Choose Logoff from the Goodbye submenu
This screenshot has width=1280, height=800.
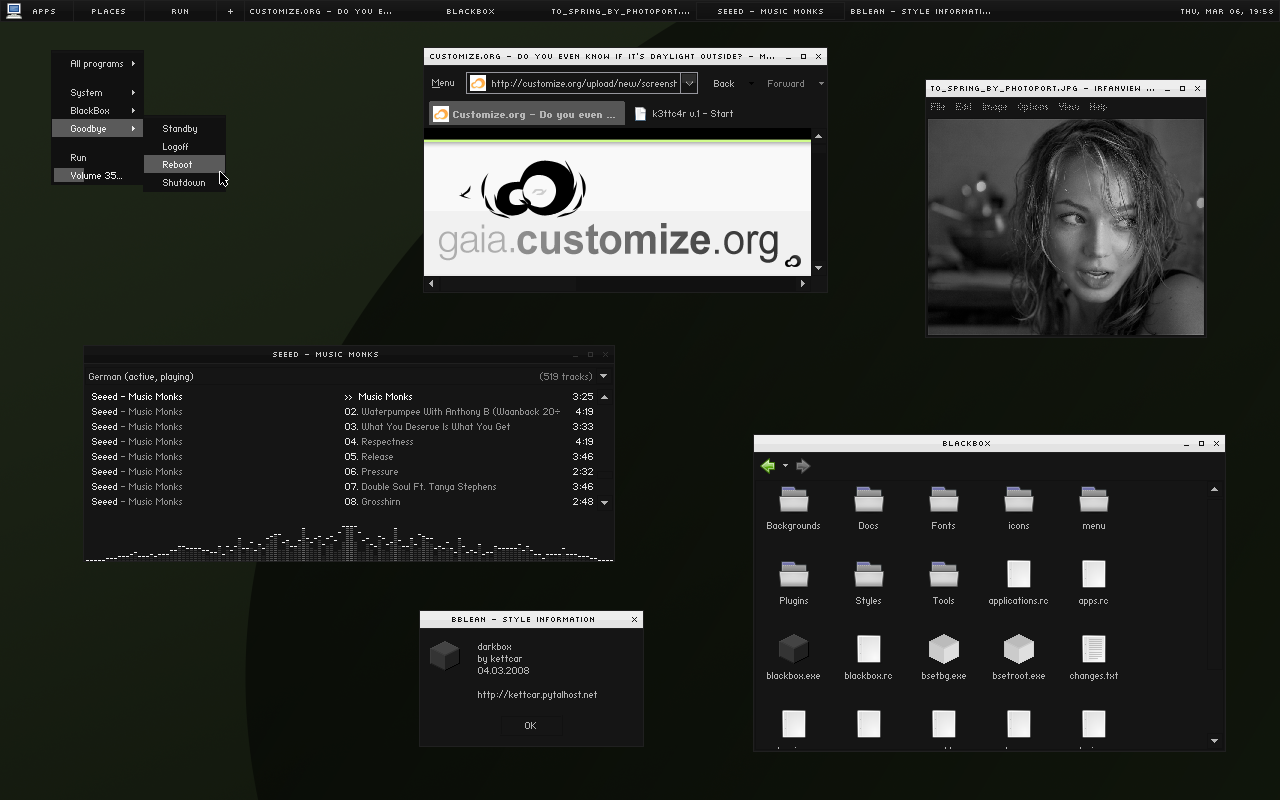tap(184, 147)
